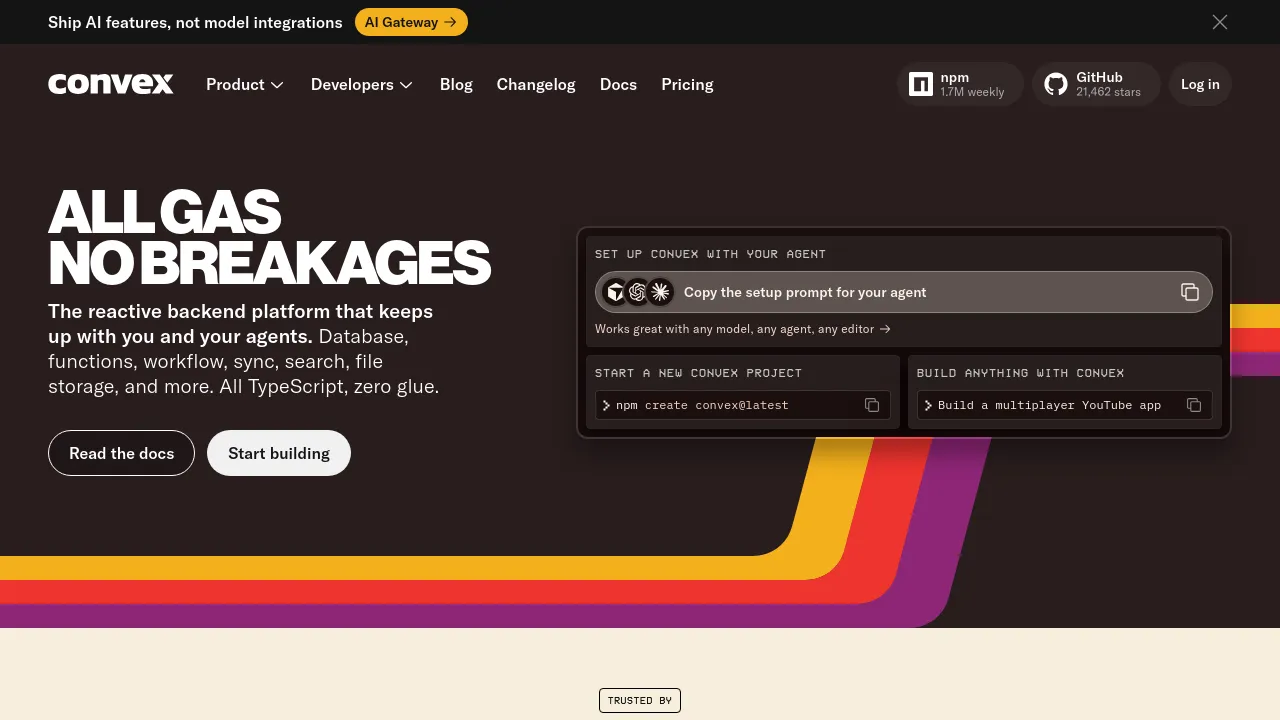Image resolution: width=1280 pixels, height=720 pixels.
Task: Click the 'Ship AI features' banner text
Action: tap(195, 22)
